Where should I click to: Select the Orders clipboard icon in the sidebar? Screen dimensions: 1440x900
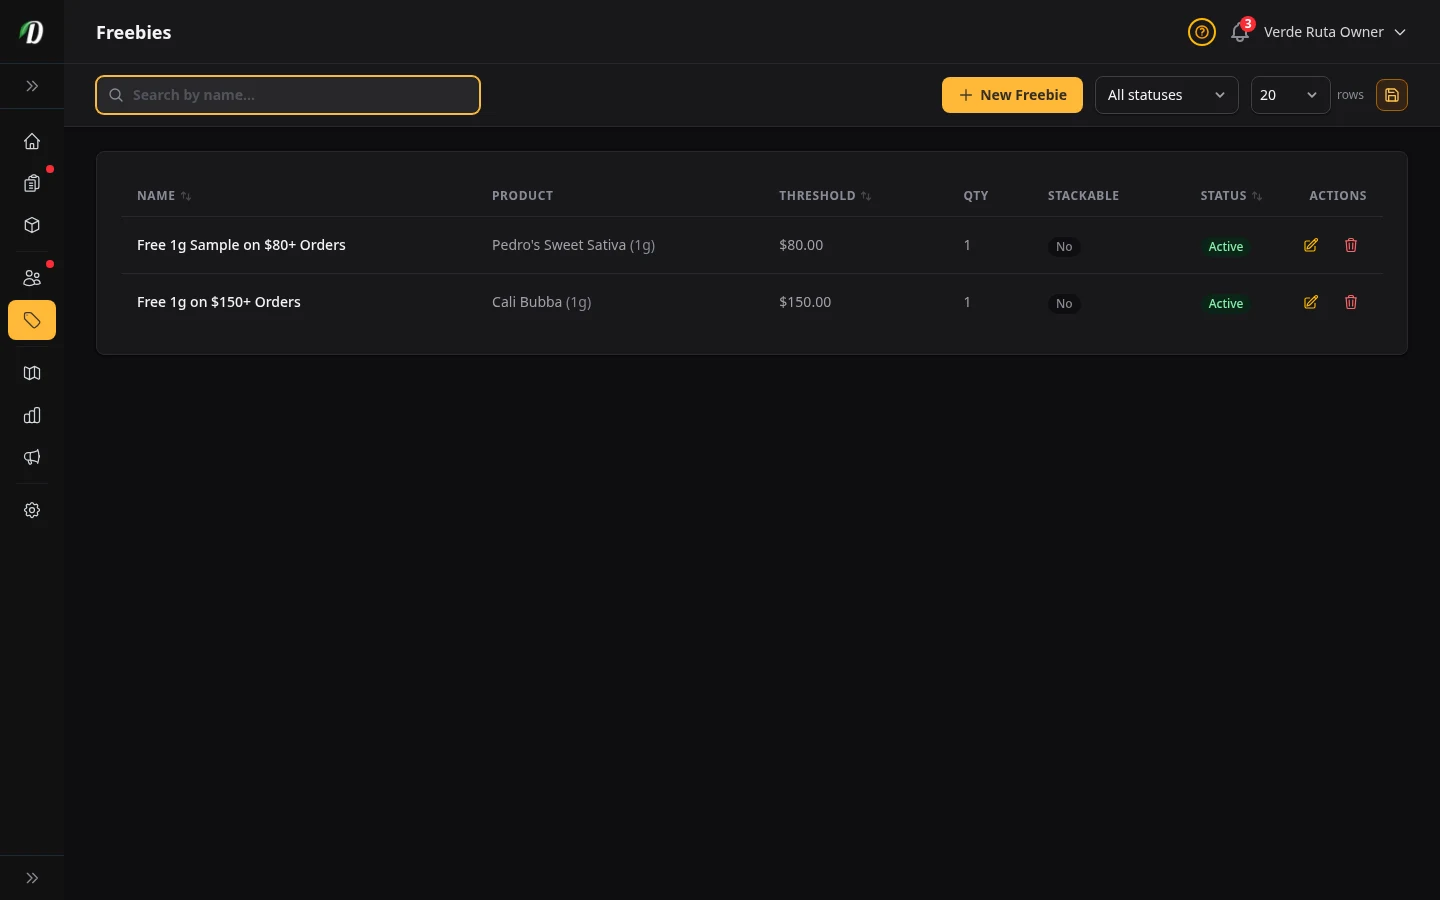click(32, 183)
